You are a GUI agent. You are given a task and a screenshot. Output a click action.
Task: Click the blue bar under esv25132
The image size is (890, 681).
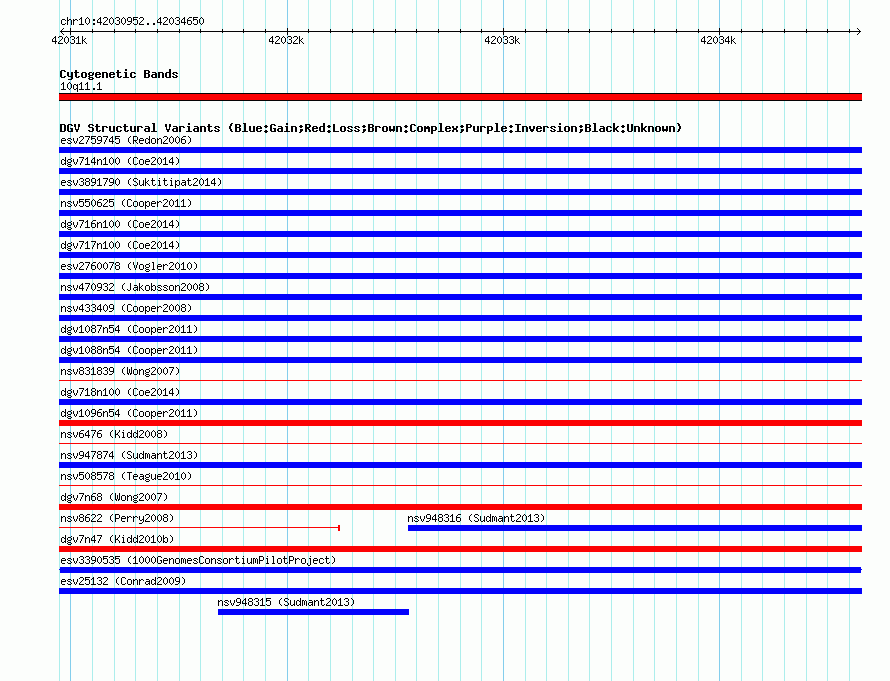[x=460, y=591]
